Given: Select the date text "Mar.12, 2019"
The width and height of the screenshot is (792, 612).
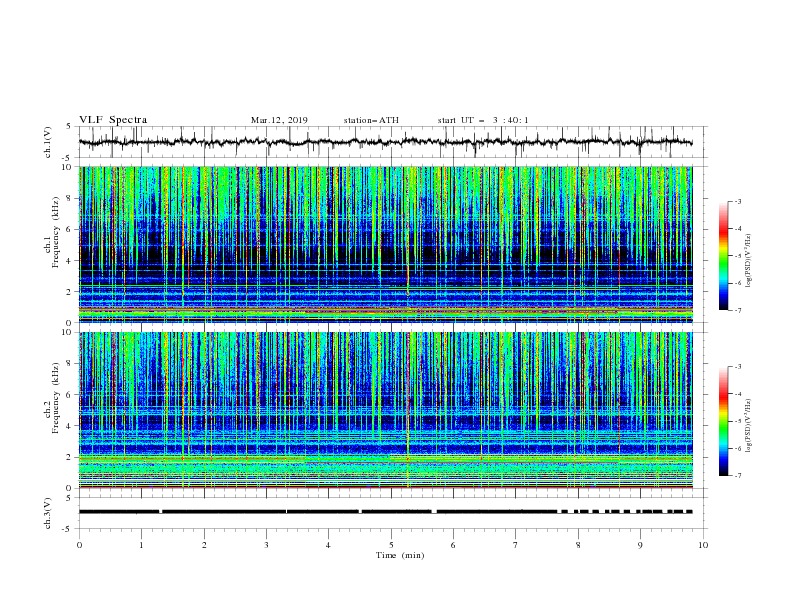Looking at the screenshot, I should tap(279, 120).
